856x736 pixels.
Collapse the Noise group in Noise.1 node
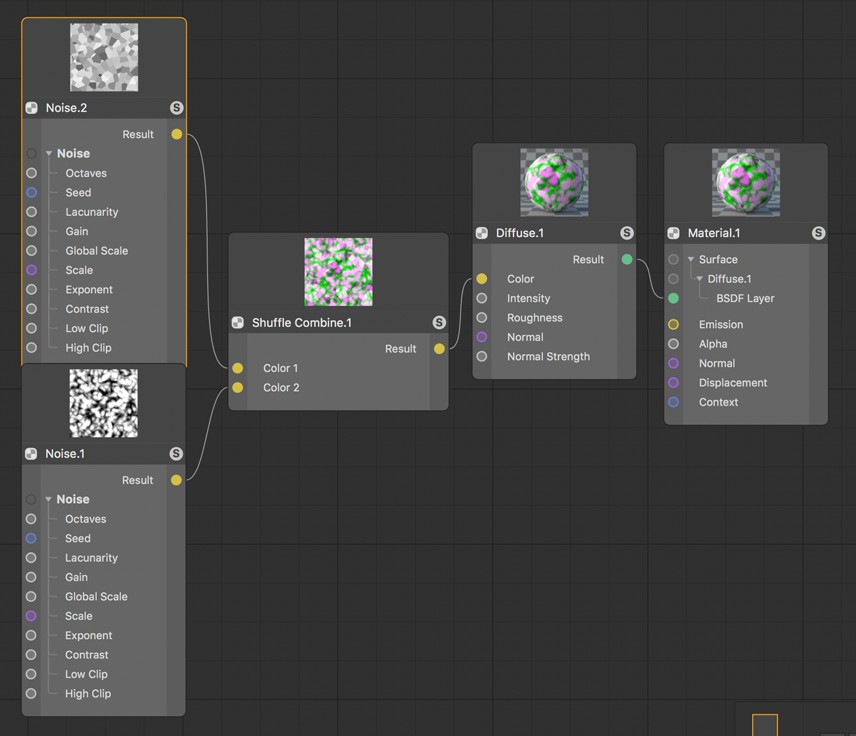point(48,499)
